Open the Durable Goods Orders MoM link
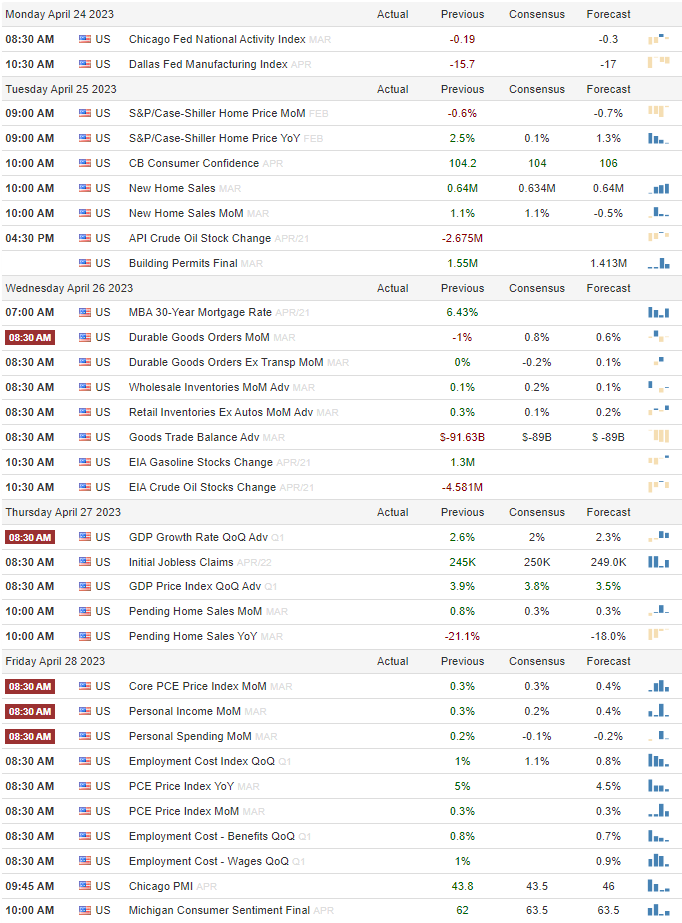Image resolution: width=682 pixels, height=923 pixels. click(199, 337)
